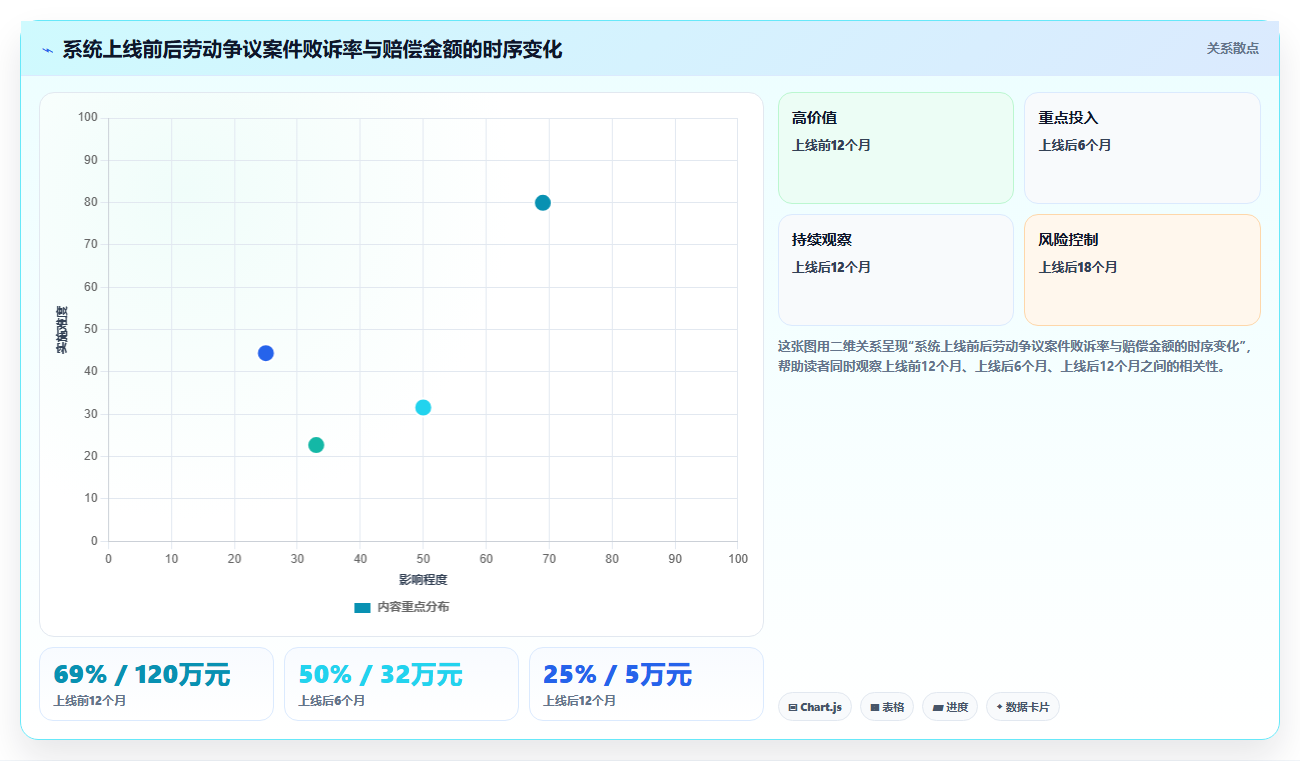Click 上线后12个月 text in 持续观察 card
Screen dimensions: 1300x761
[x=831, y=267]
